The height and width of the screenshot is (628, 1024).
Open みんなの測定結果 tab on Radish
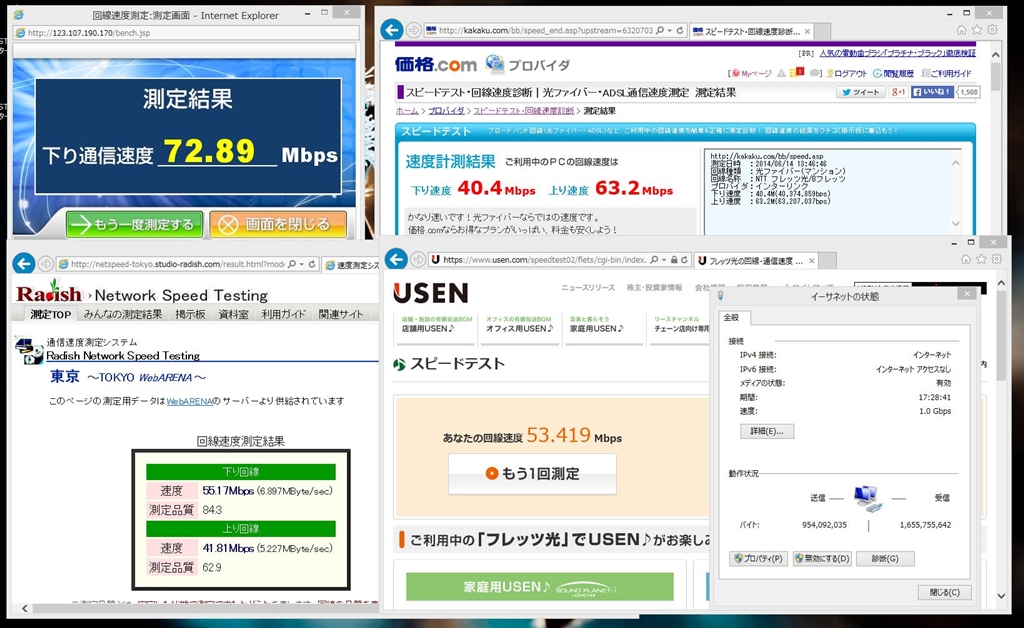coord(123,315)
